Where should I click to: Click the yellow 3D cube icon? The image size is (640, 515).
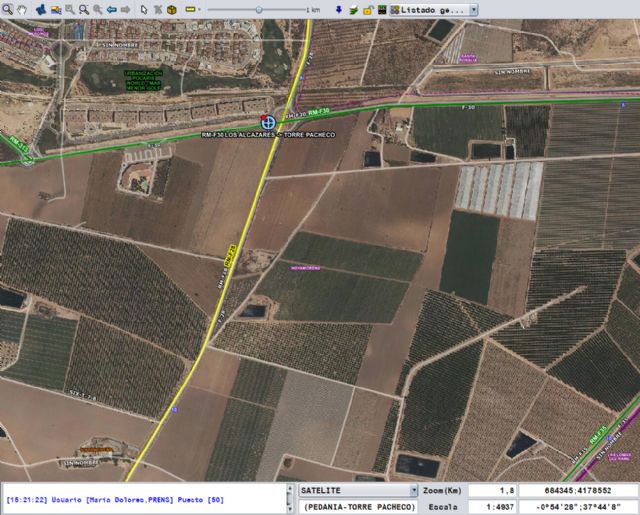(x=171, y=9)
